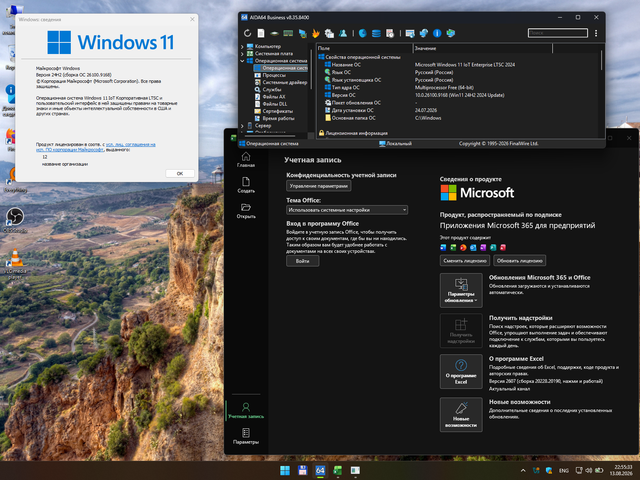Open the three-dot menu in AIDA64 toolbar
640x480 pixels.
tap(596, 33)
